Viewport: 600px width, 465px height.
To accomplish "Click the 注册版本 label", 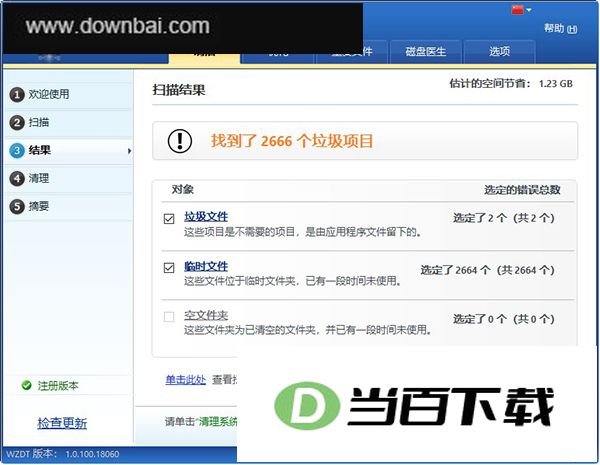I will click(x=58, y=385).
